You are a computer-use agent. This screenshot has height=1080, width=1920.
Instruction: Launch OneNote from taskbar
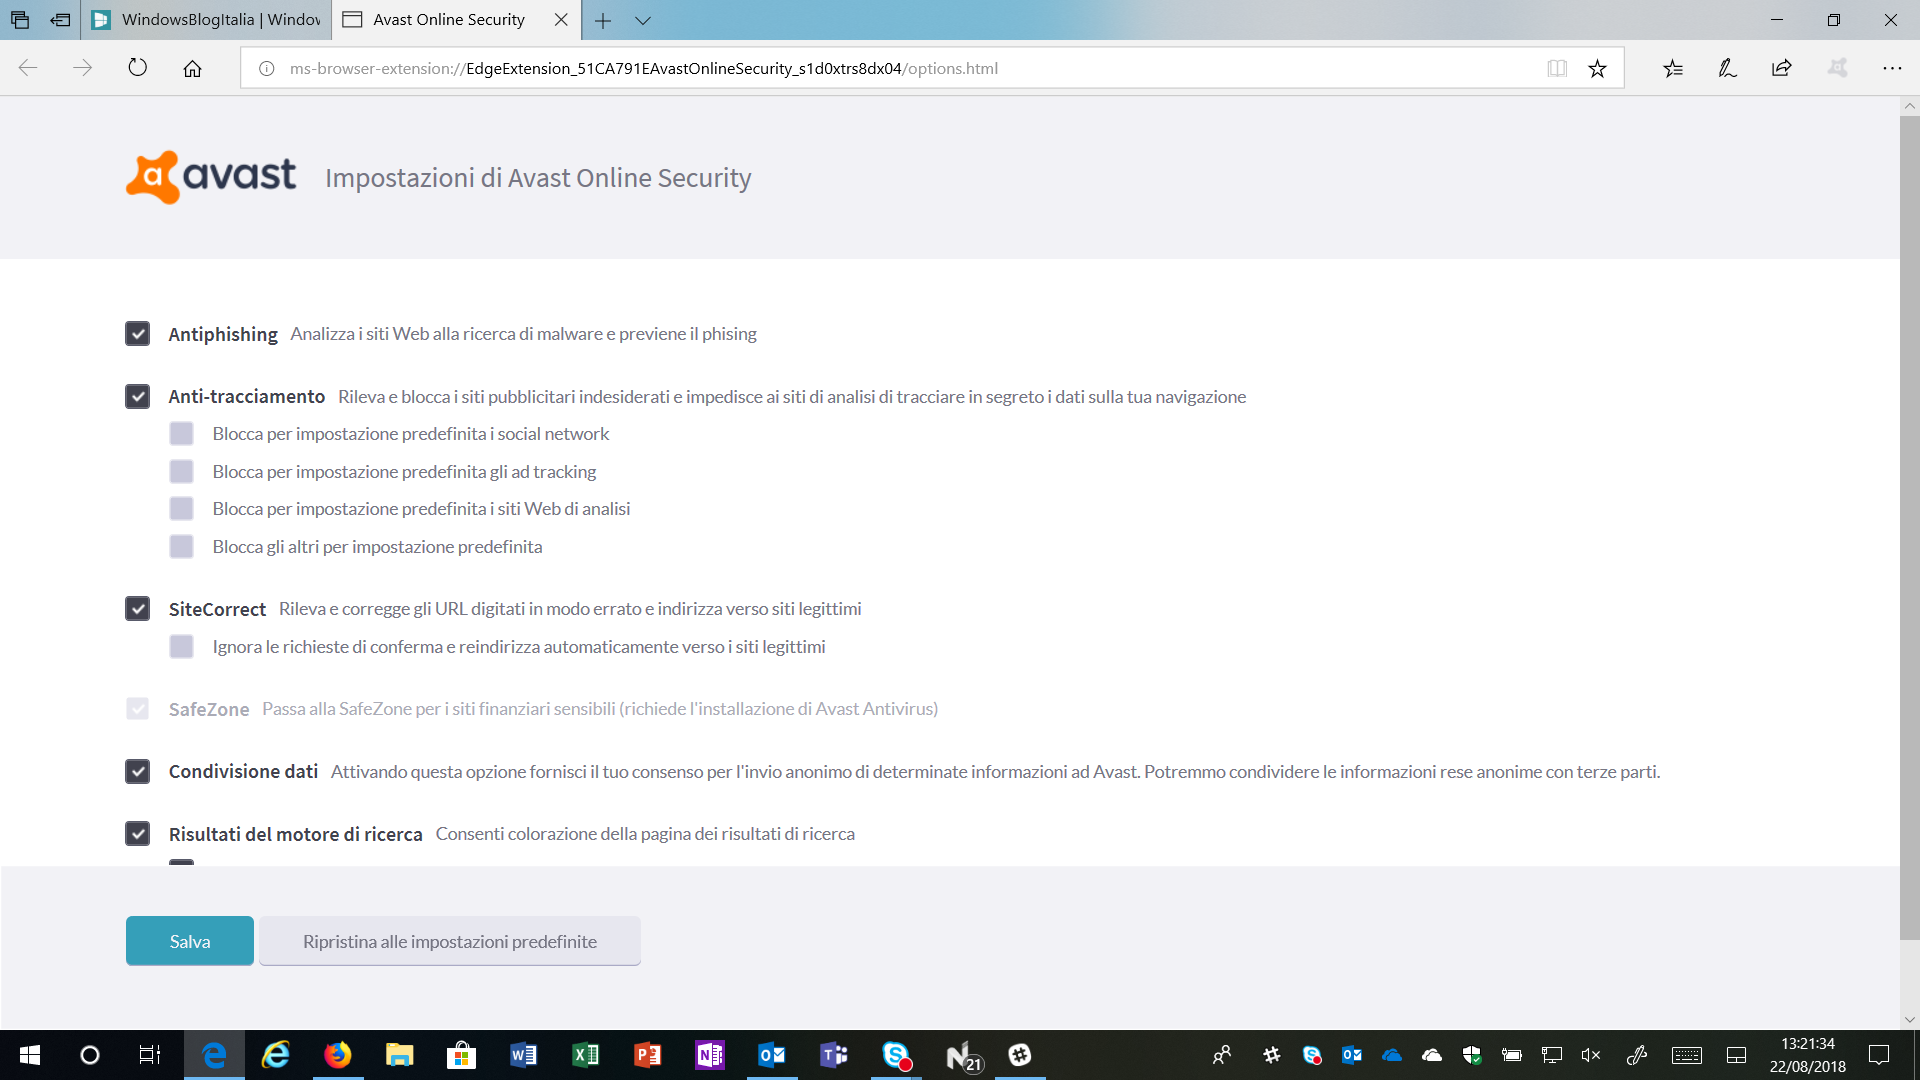tap(710, 1055)
